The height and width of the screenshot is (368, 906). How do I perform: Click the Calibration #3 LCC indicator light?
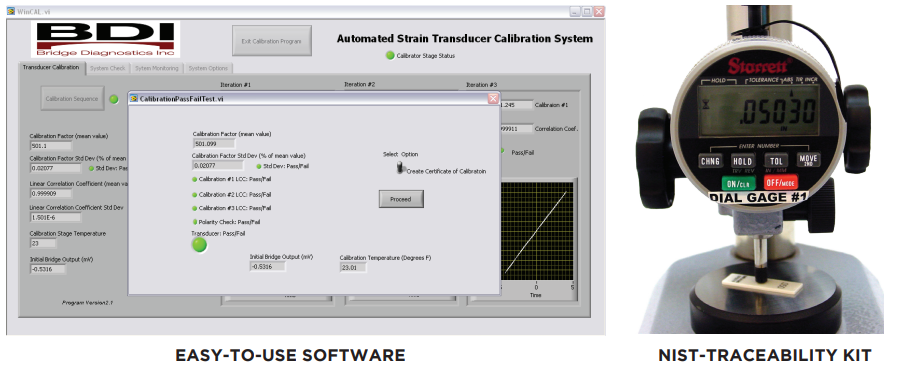point(195,208)
